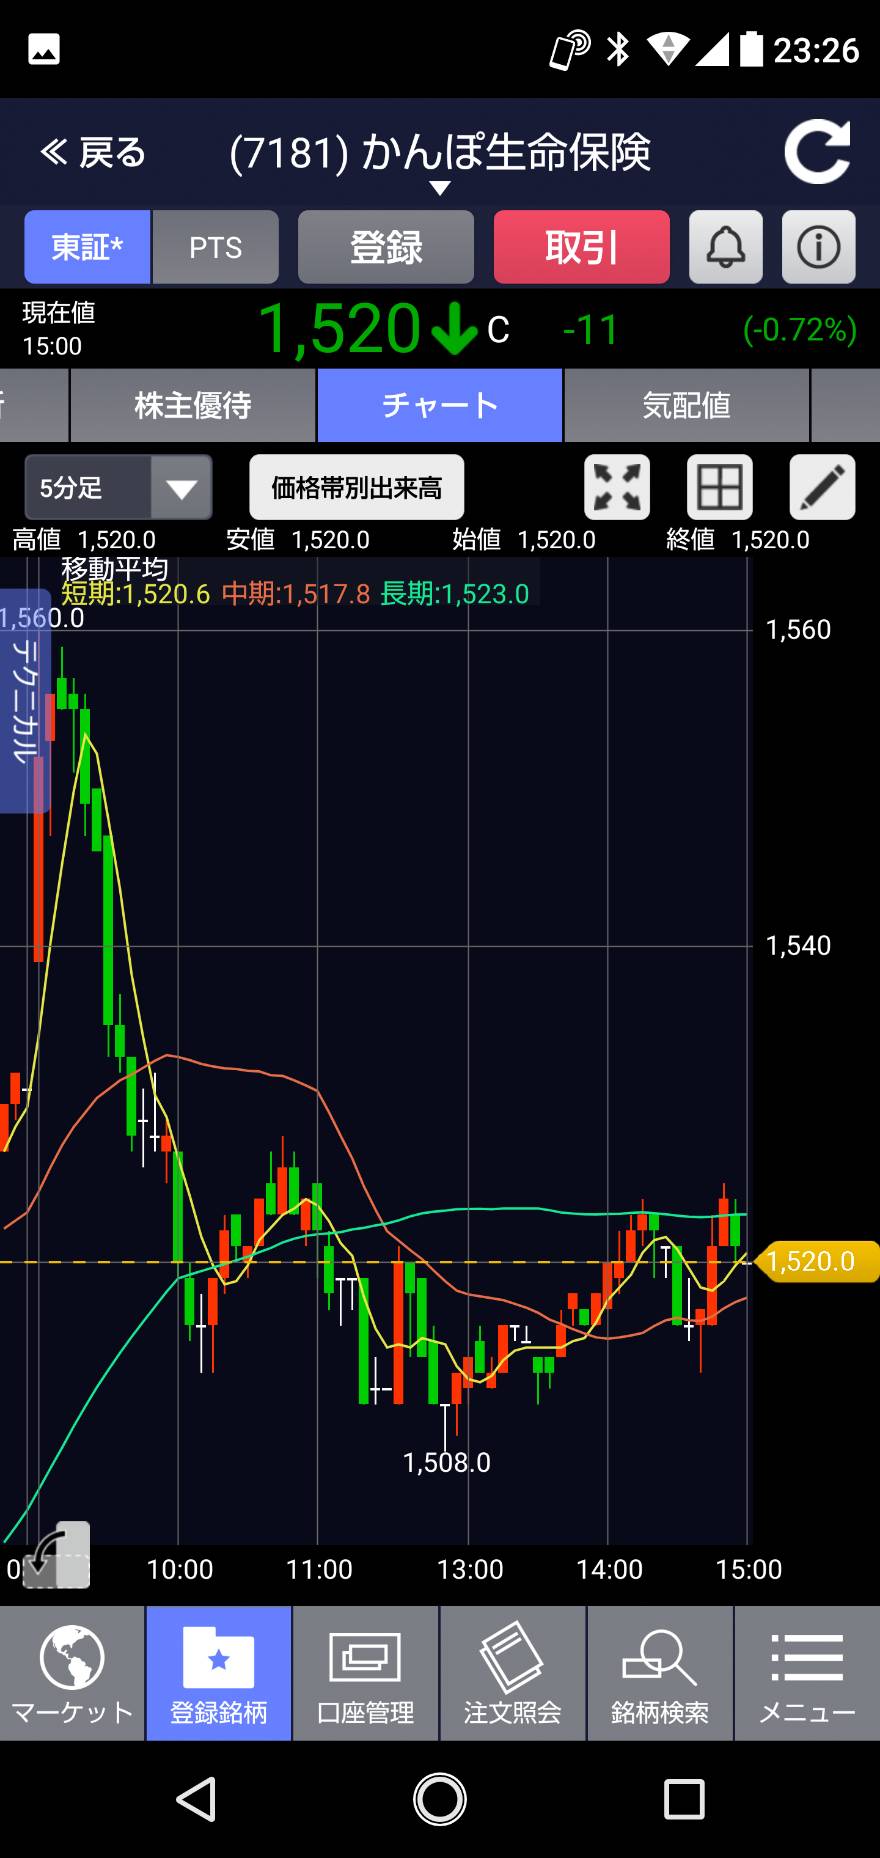Image resolution: width=880 pixels, height=1858 pixels.
Task: Show stock information via the info icon
Action: (x=819, y=247)
